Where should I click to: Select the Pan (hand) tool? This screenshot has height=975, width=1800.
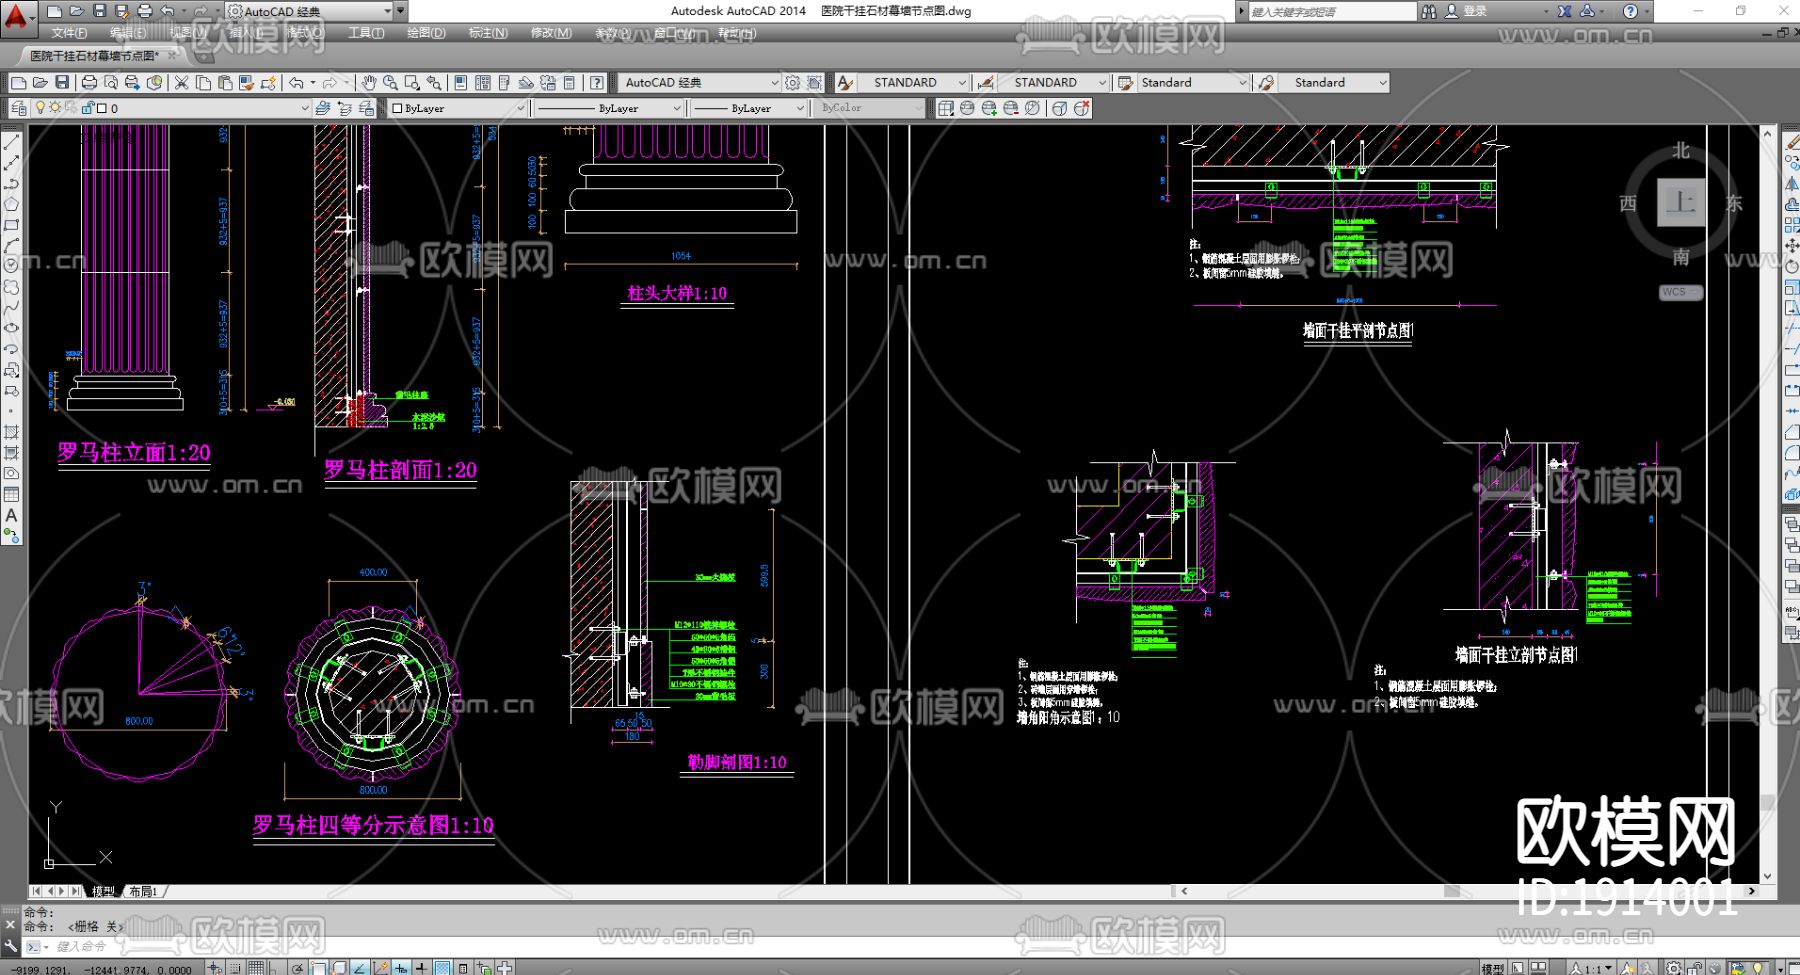point(369,83)
